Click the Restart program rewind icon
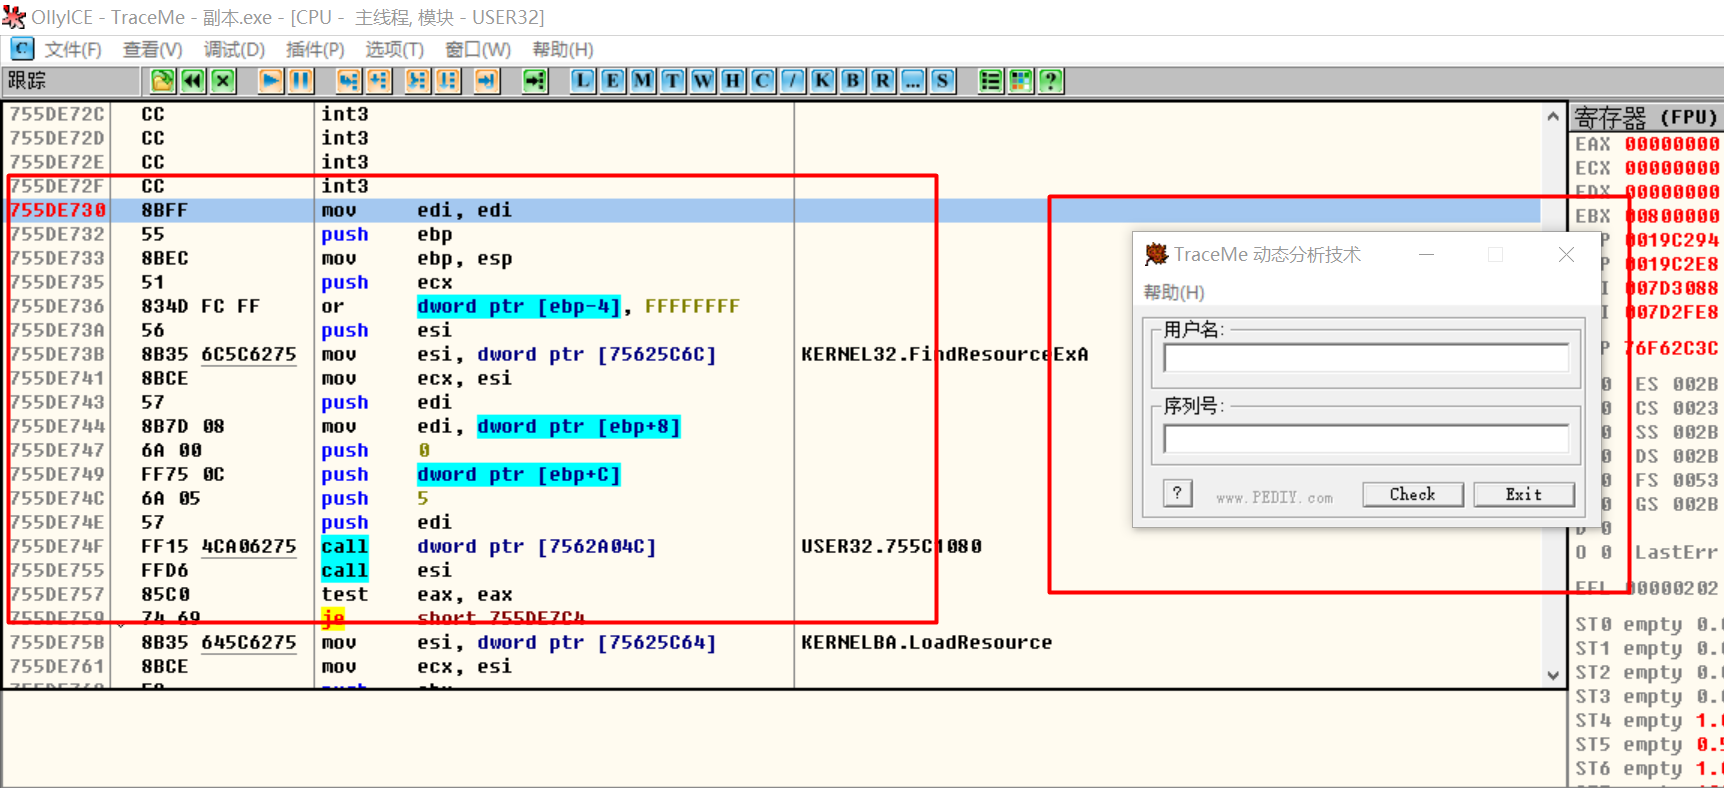1724x788 pixels. pyautogui.click(x=193, y=81)
